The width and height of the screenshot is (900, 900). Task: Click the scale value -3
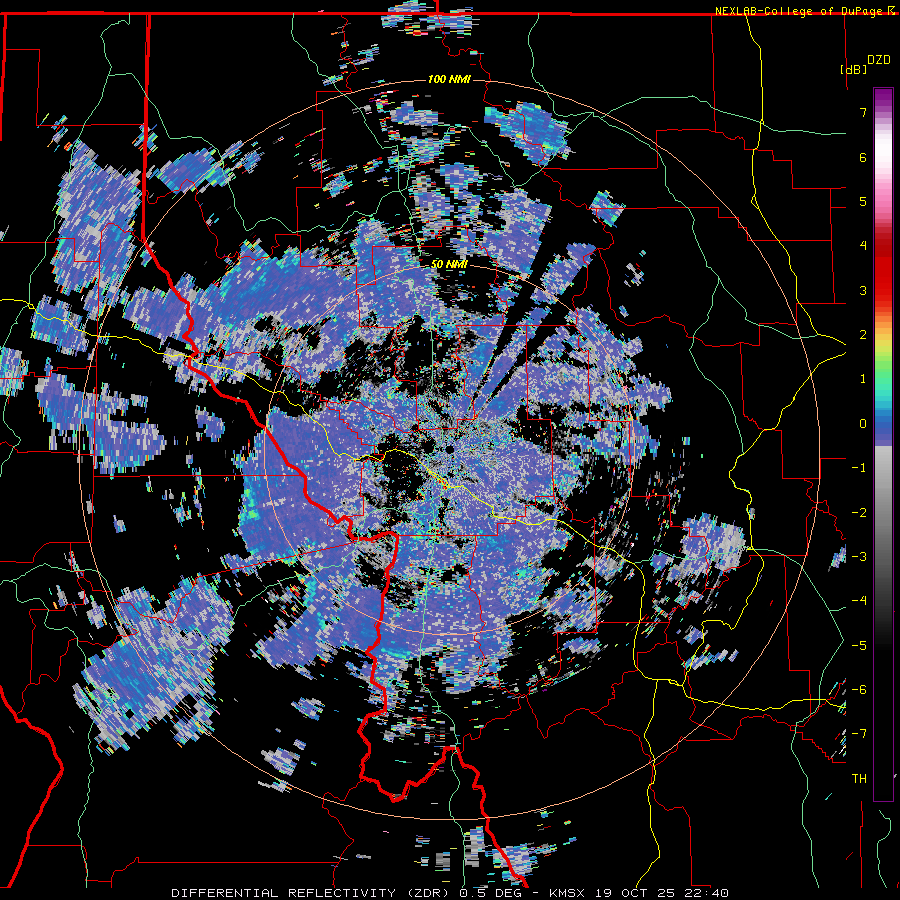point(860,557)
